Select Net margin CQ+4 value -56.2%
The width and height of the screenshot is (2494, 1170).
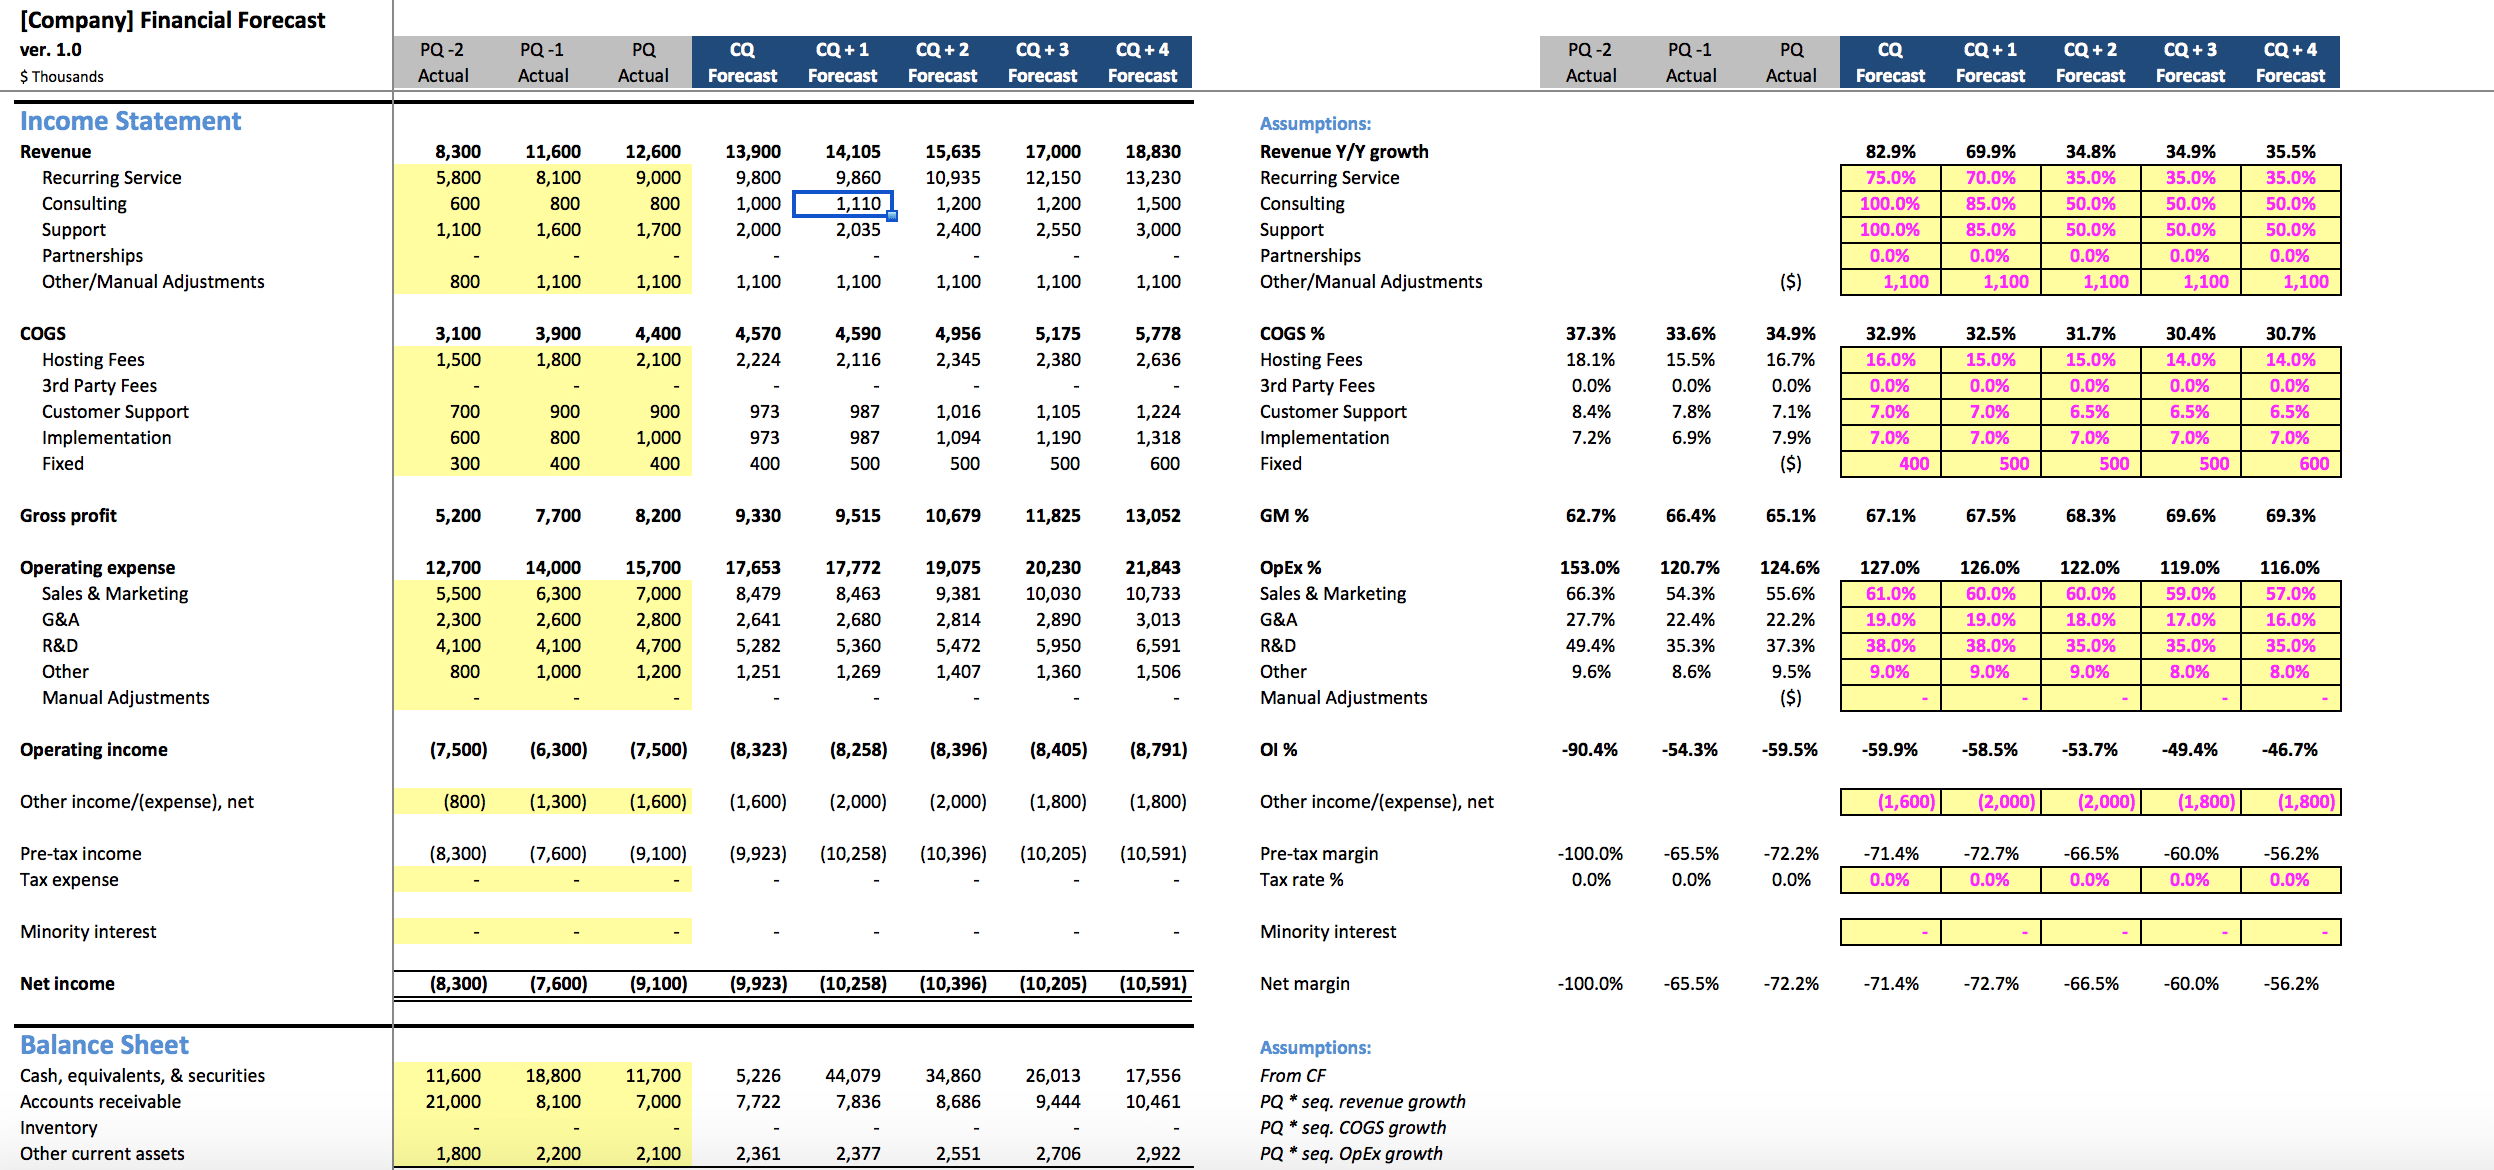2291,984
